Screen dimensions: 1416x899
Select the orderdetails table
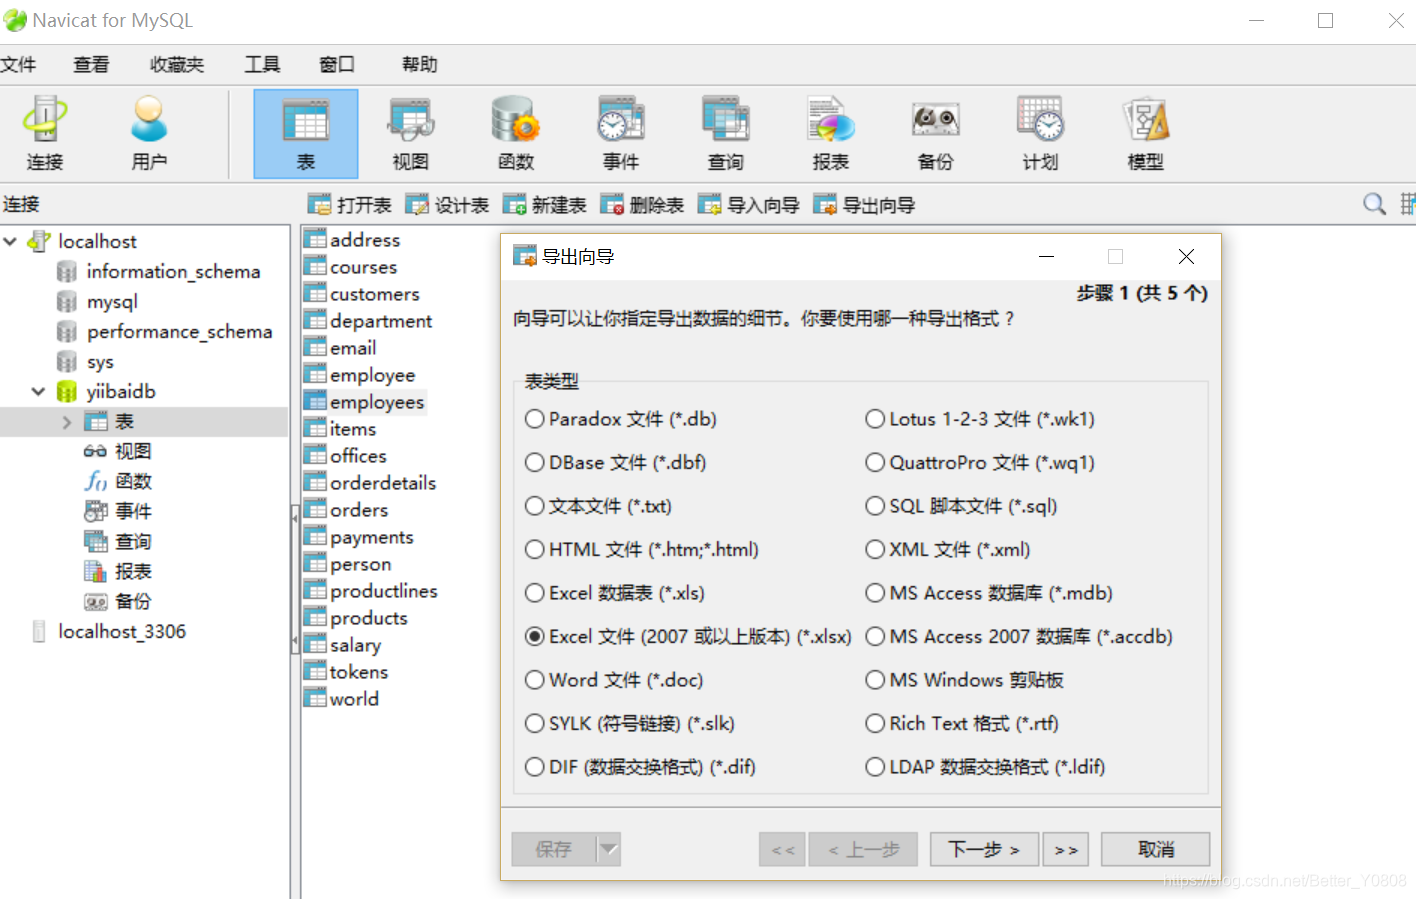(x=371, y=483)
